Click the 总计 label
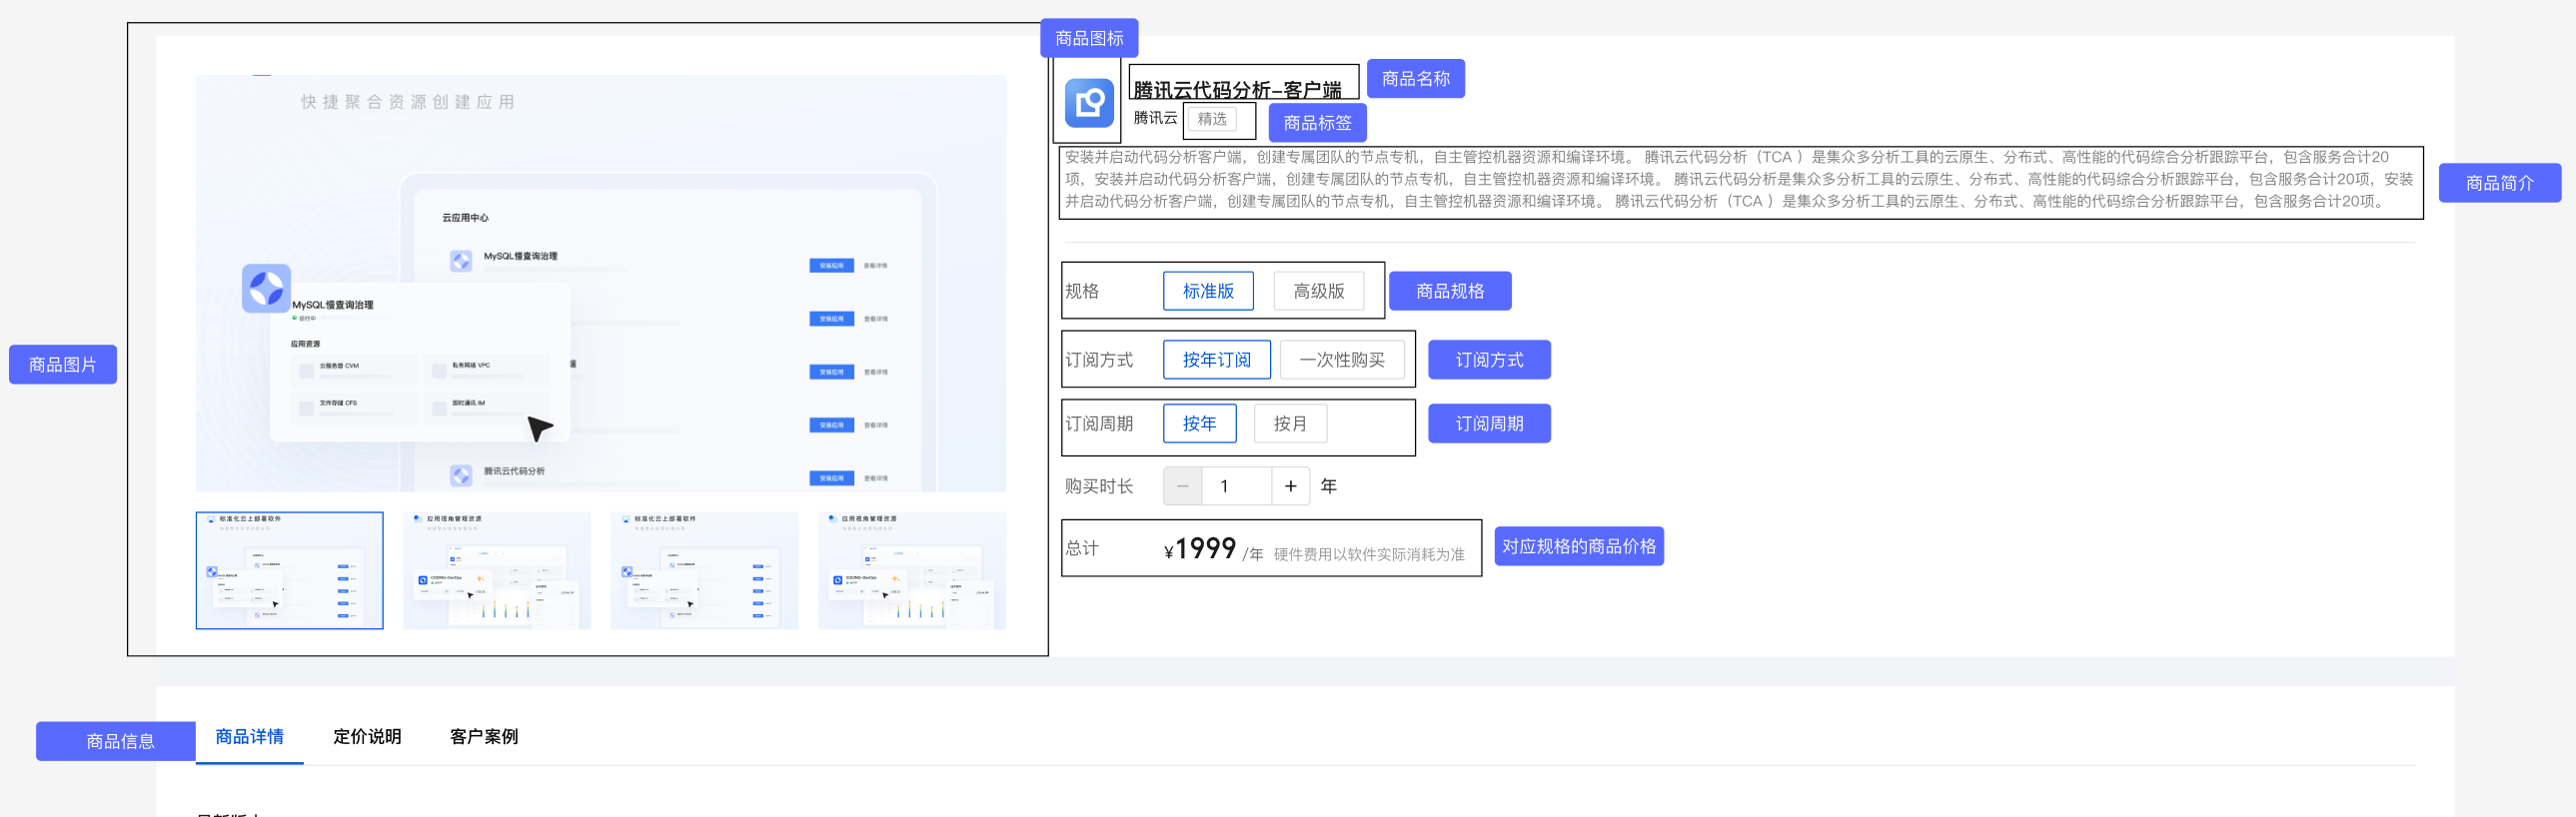This screenshot has width=2576, height=817. [1082, 548]
